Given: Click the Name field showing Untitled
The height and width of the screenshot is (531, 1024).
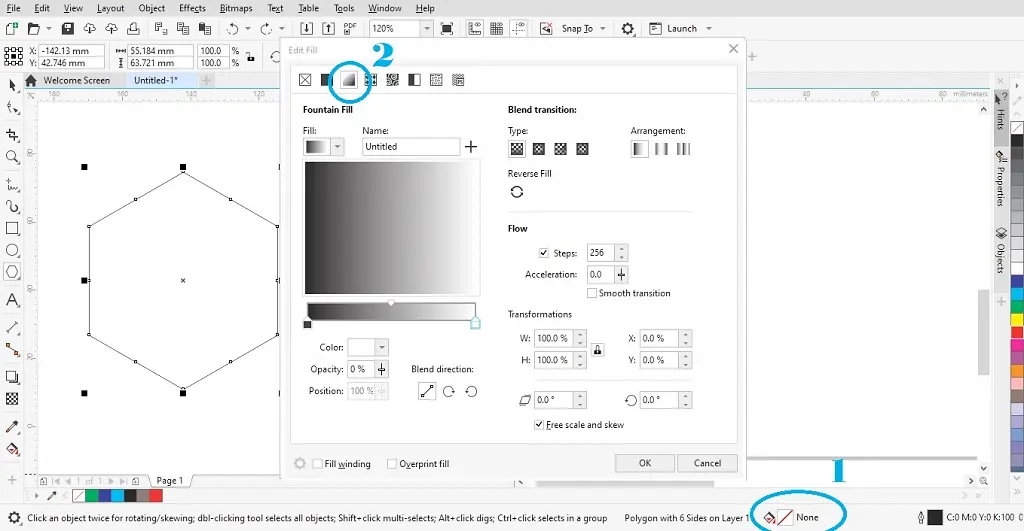Looking at the screenshot, I should click(411, 146).
